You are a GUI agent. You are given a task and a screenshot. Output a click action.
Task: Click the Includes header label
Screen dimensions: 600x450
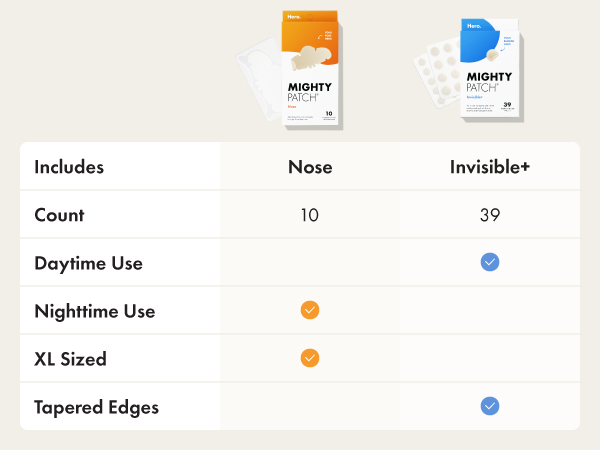[x=69, y=167]
